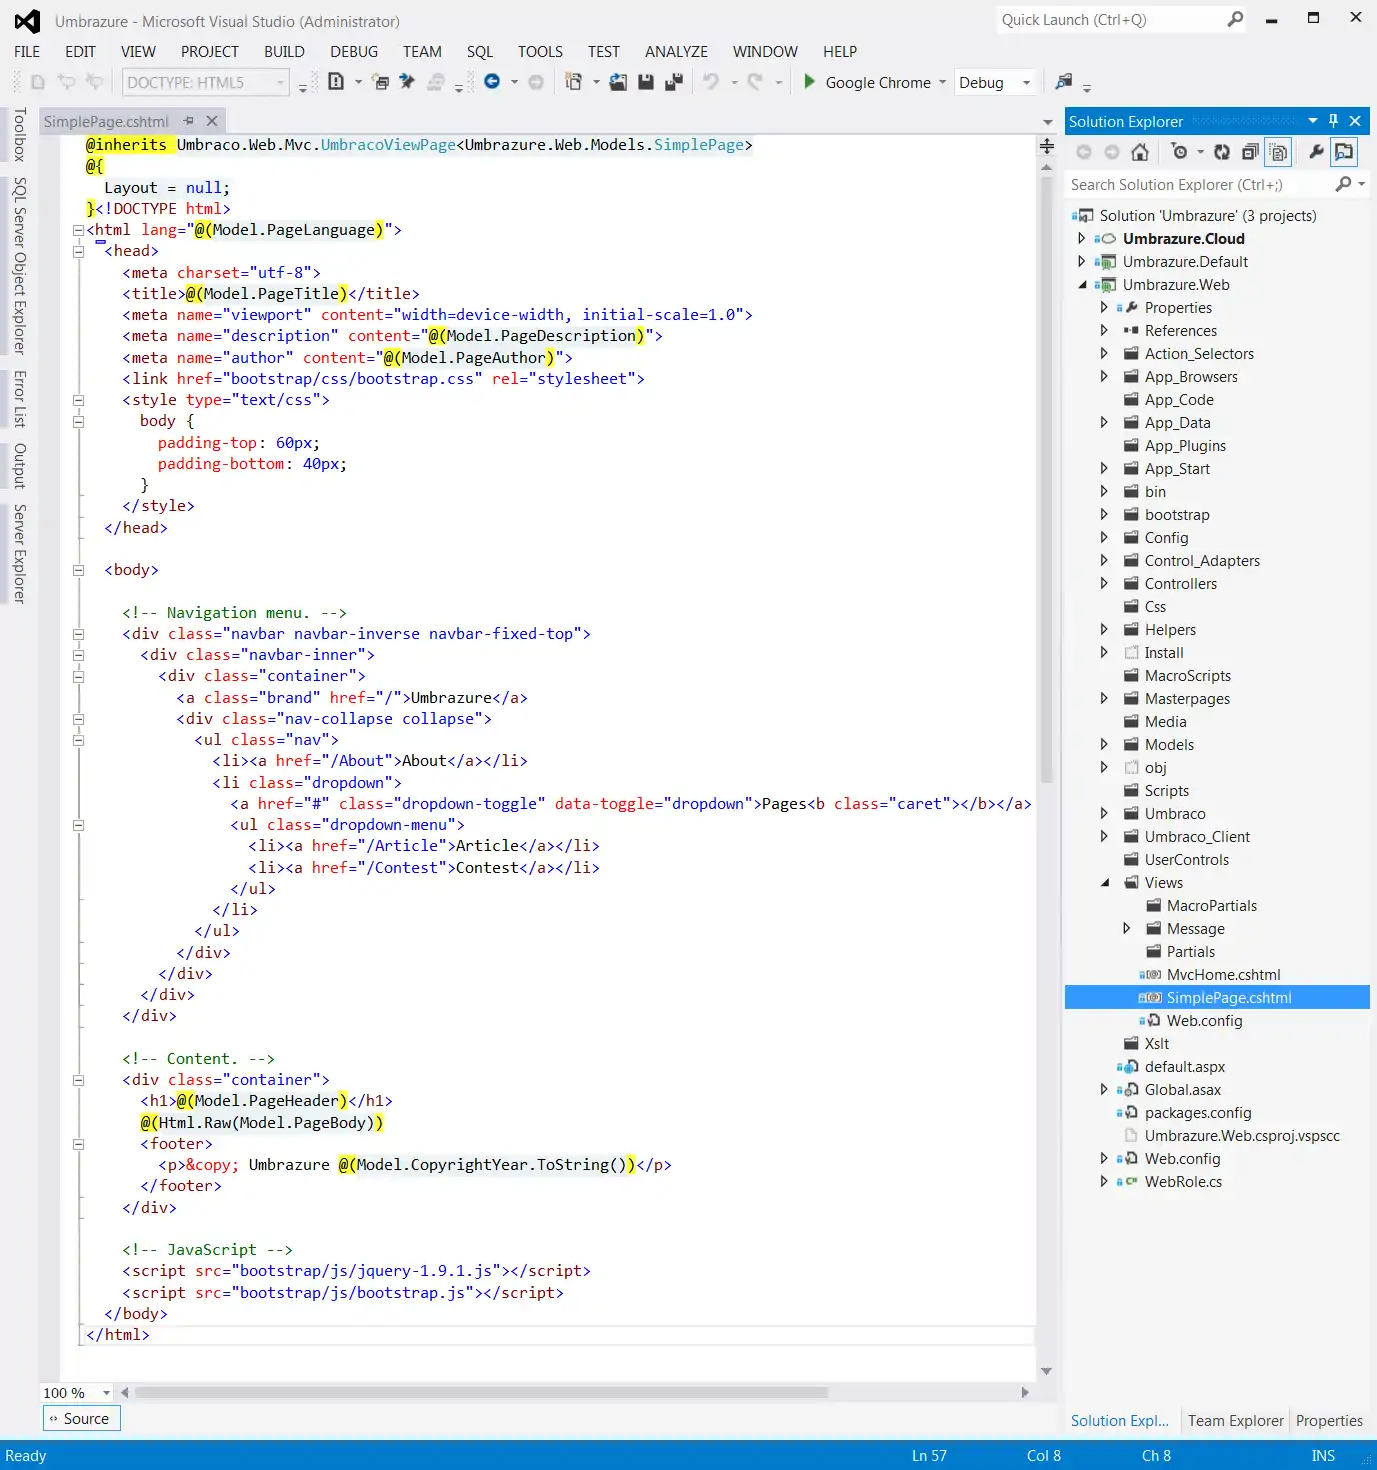The height and width of the screenshot is (1470, 1377).
Task: Click the Solution Explorer Home icon
Action: (1139, 152)
